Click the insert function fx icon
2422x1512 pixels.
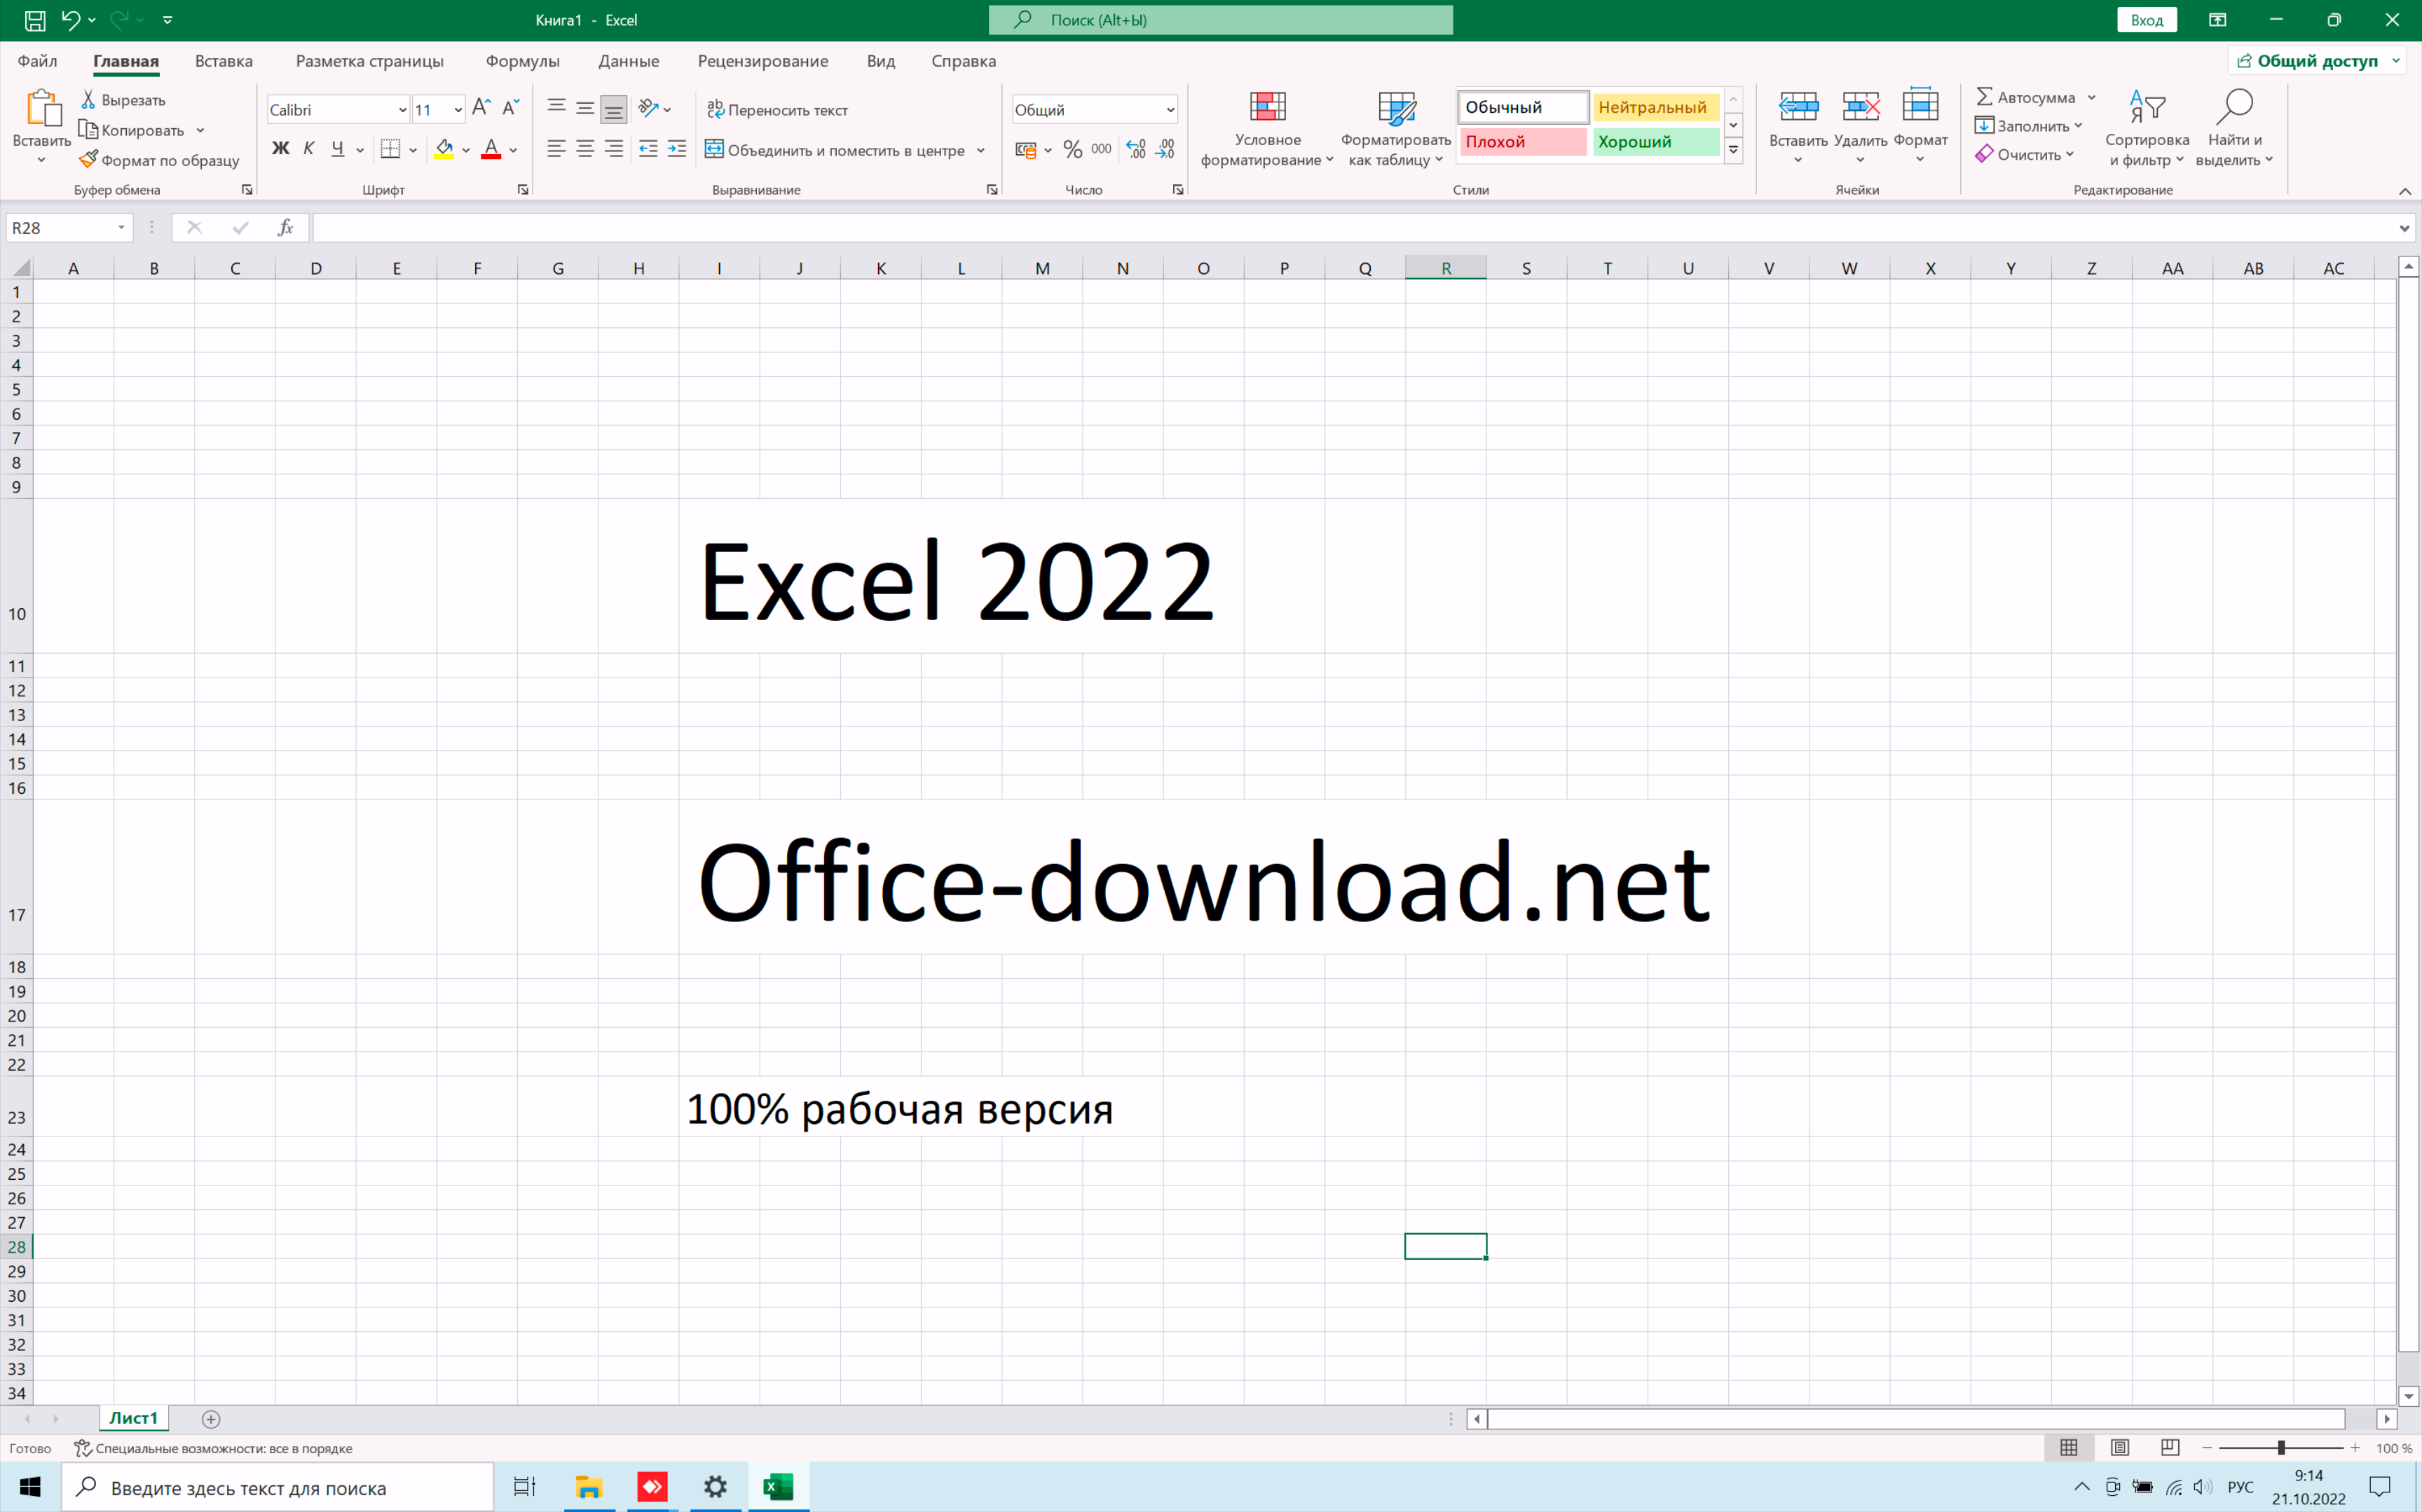click(285, 228)
